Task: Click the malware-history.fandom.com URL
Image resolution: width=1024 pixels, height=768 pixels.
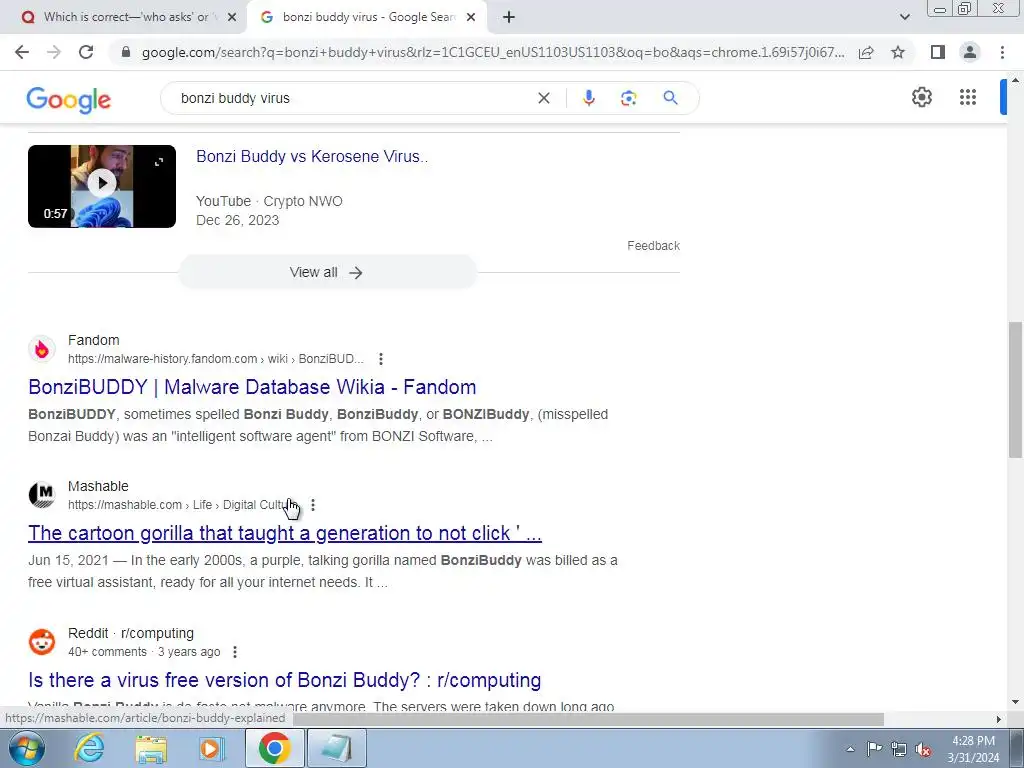Action: coord(216,359)
